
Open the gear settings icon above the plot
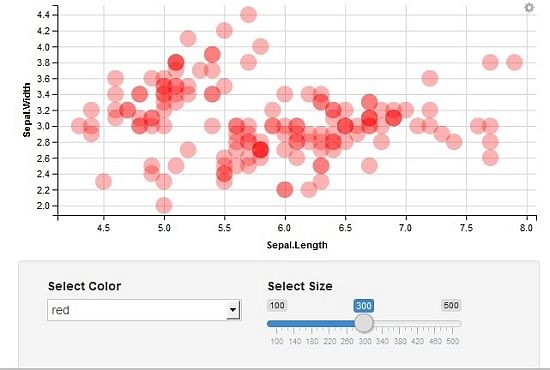pos(529,8)
